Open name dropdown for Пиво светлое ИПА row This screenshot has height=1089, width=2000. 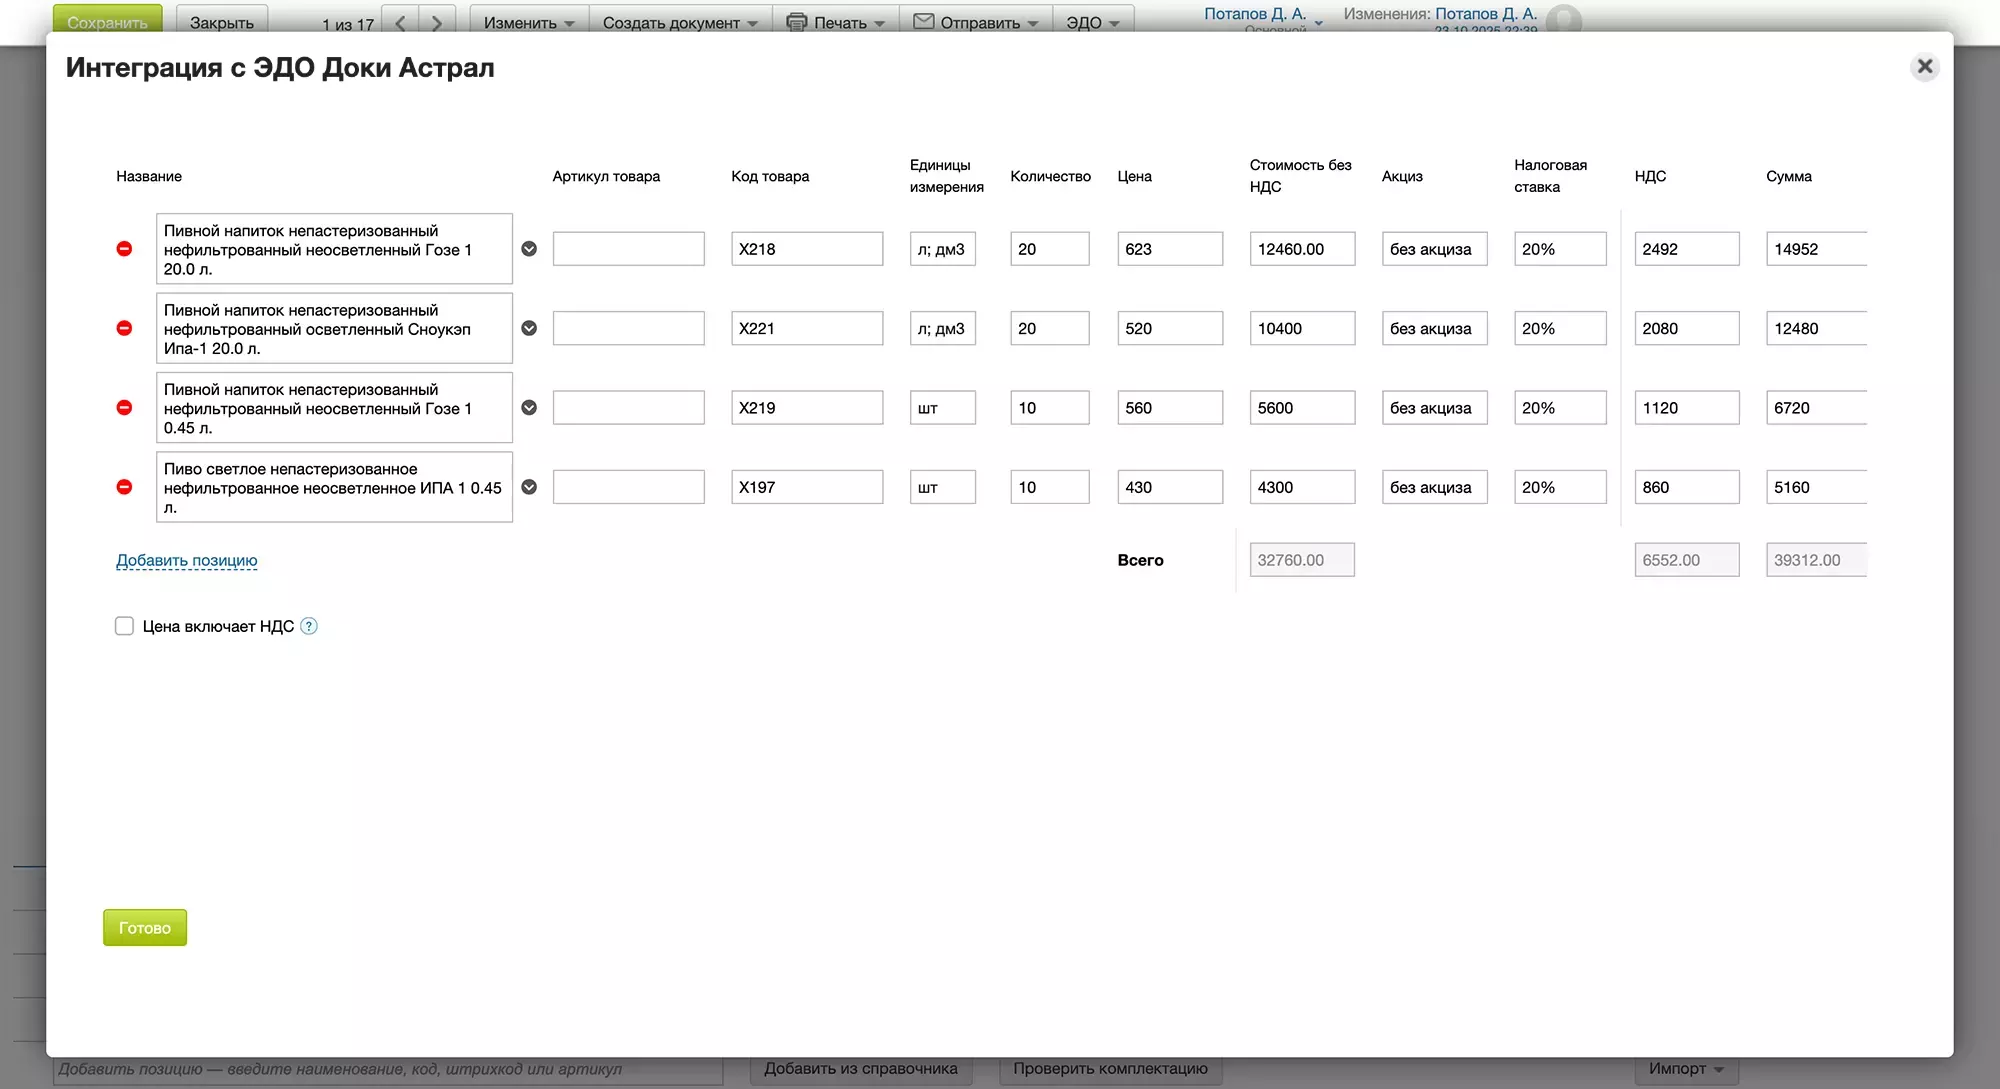point(529,487)
